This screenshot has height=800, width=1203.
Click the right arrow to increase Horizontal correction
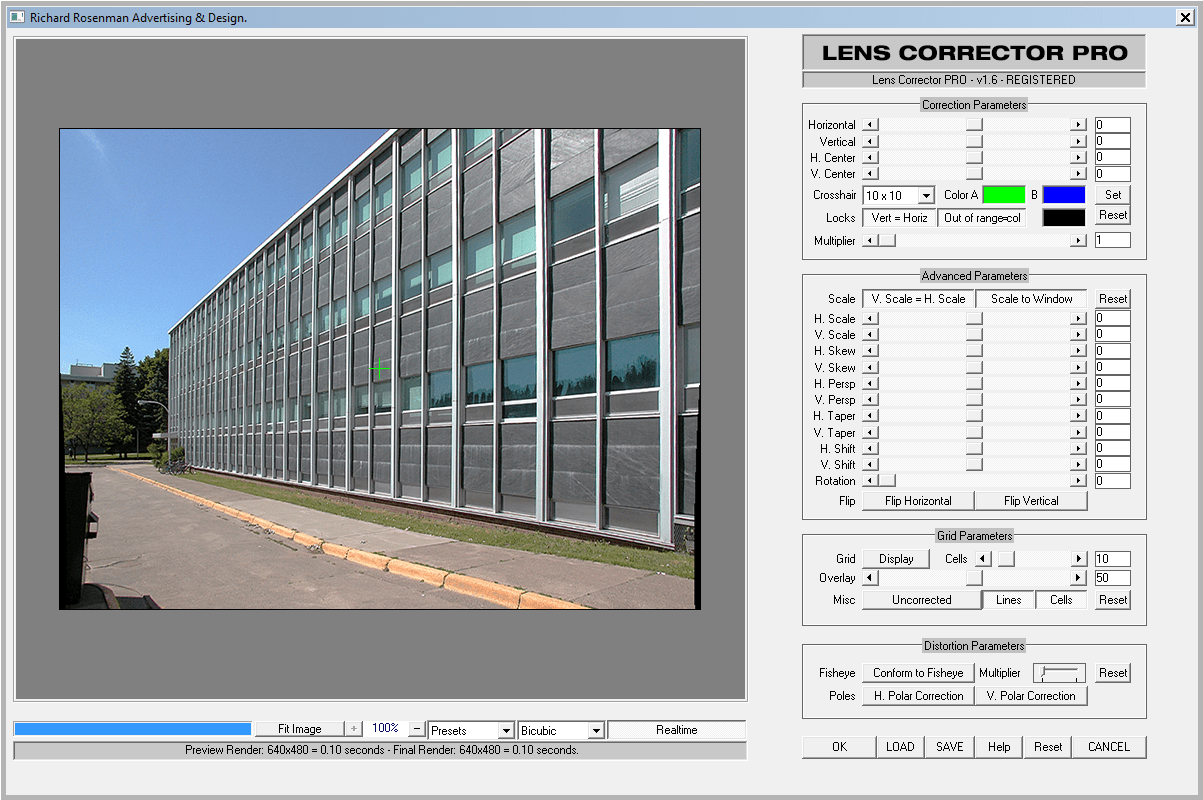click(1078, 124)
